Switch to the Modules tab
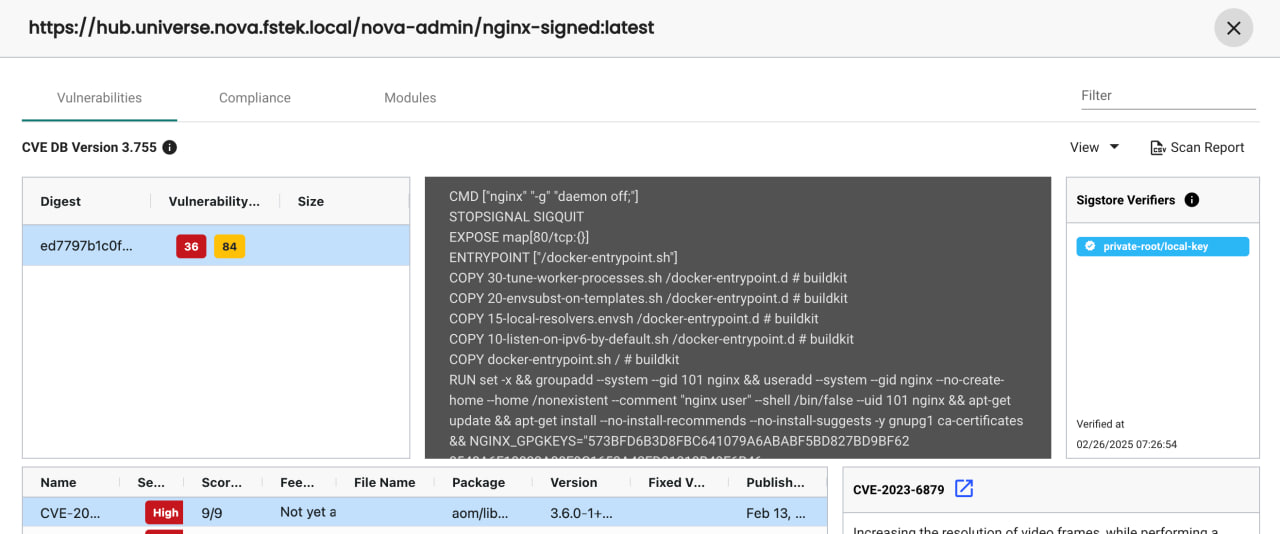 410,98
